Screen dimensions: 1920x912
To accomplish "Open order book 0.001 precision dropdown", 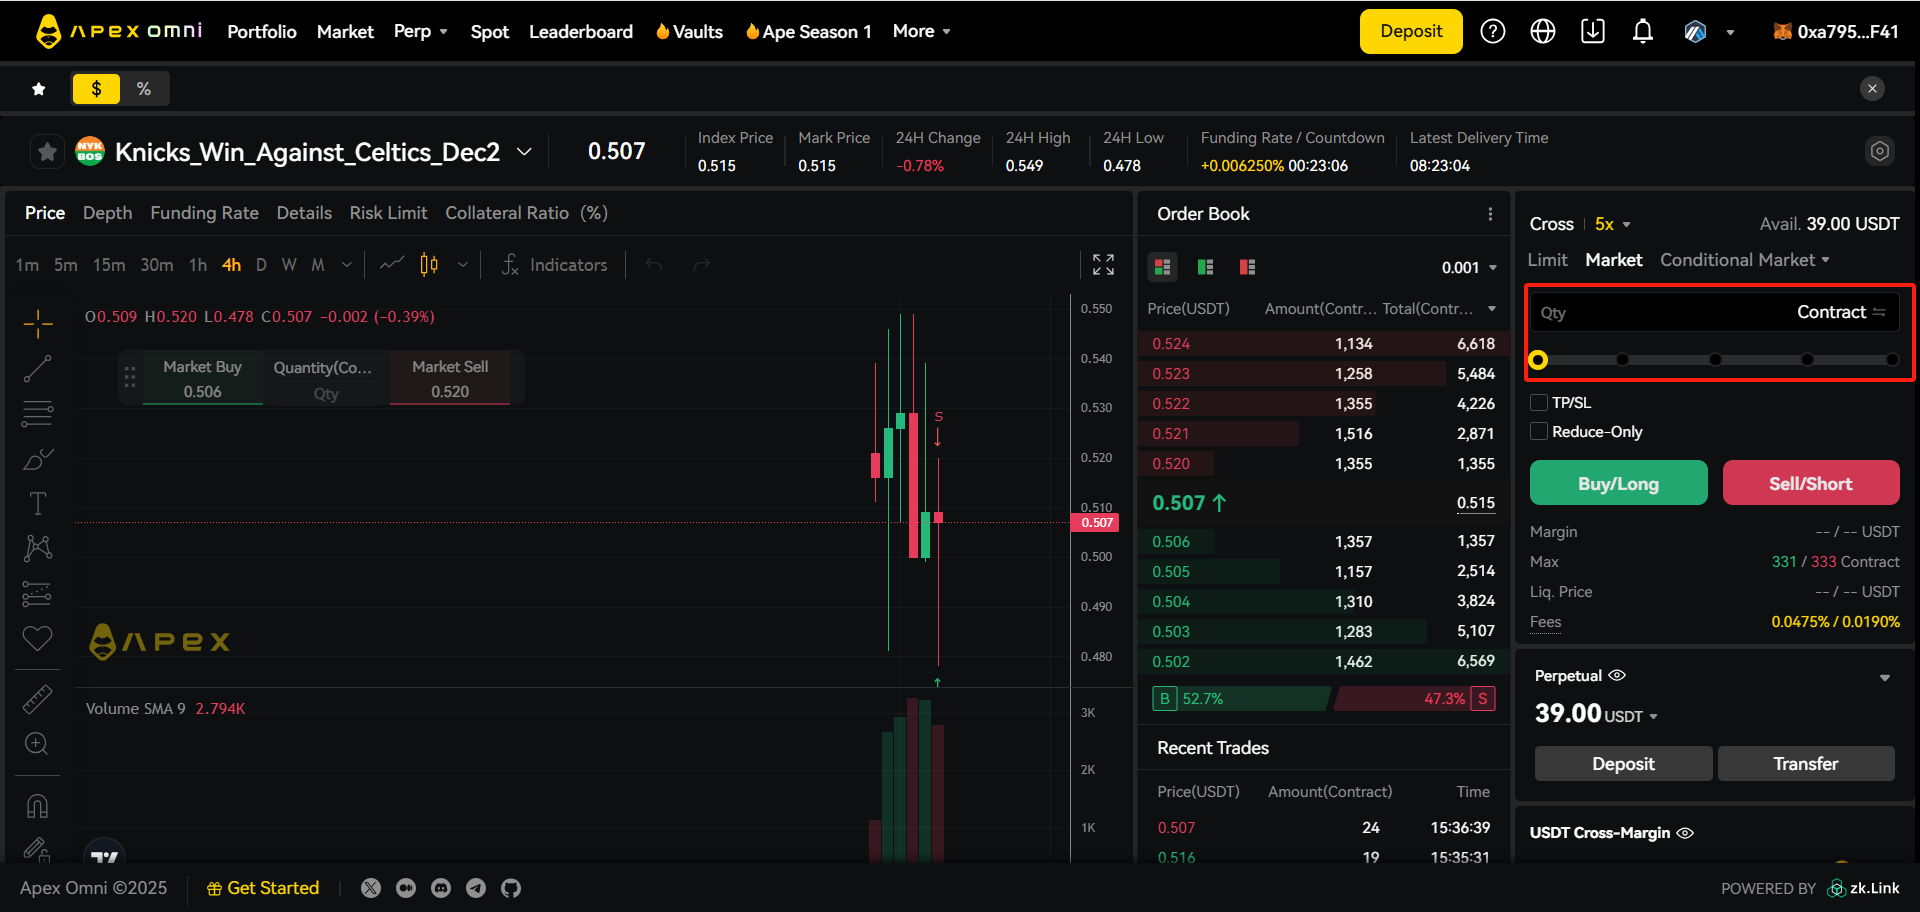I will click(1469, 268).
